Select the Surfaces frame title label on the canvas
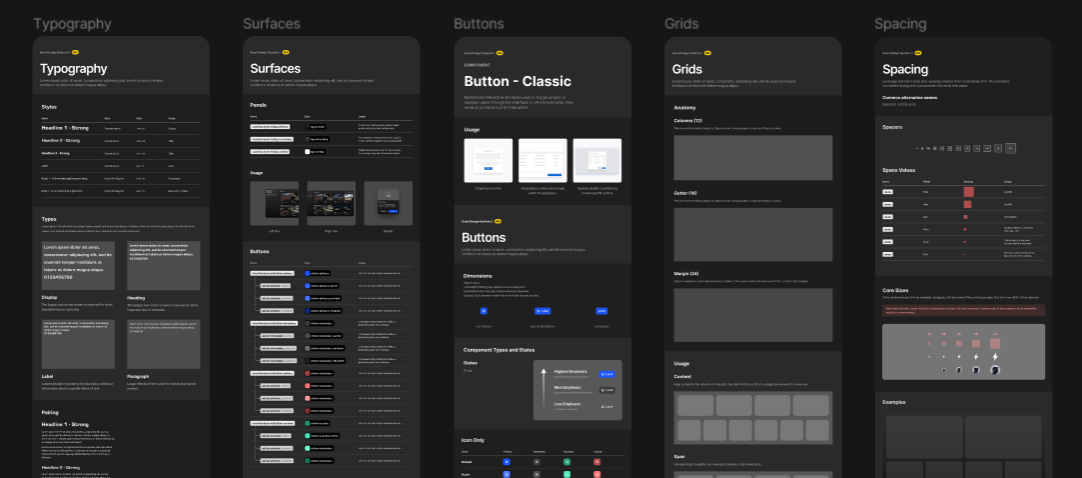The width and height of the screenshot is (1082, 478). pyautogui.click(x=271, y=23)
